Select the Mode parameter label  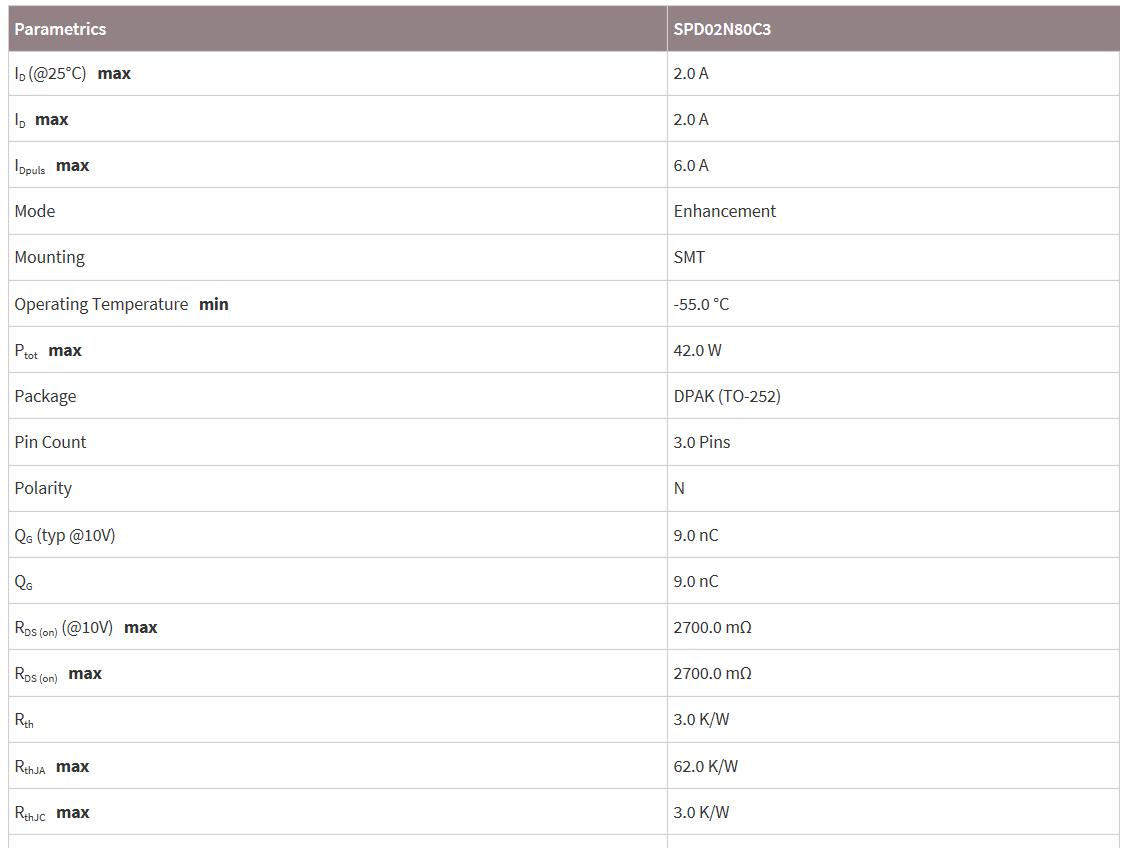point(35,212)
